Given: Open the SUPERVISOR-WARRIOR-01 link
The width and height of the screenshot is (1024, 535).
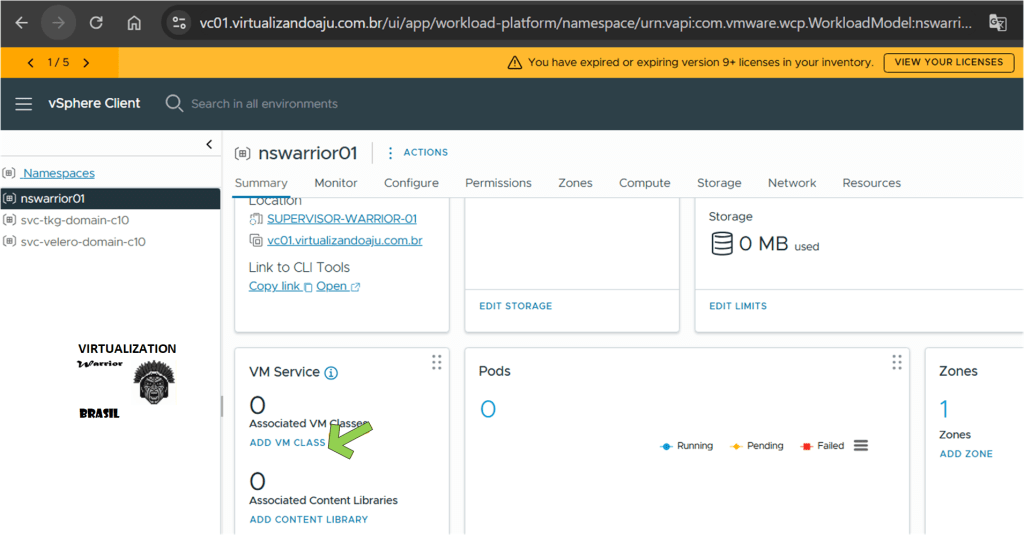Looking at the screenshot, I should pyautogui.click(x=342, y=219).
